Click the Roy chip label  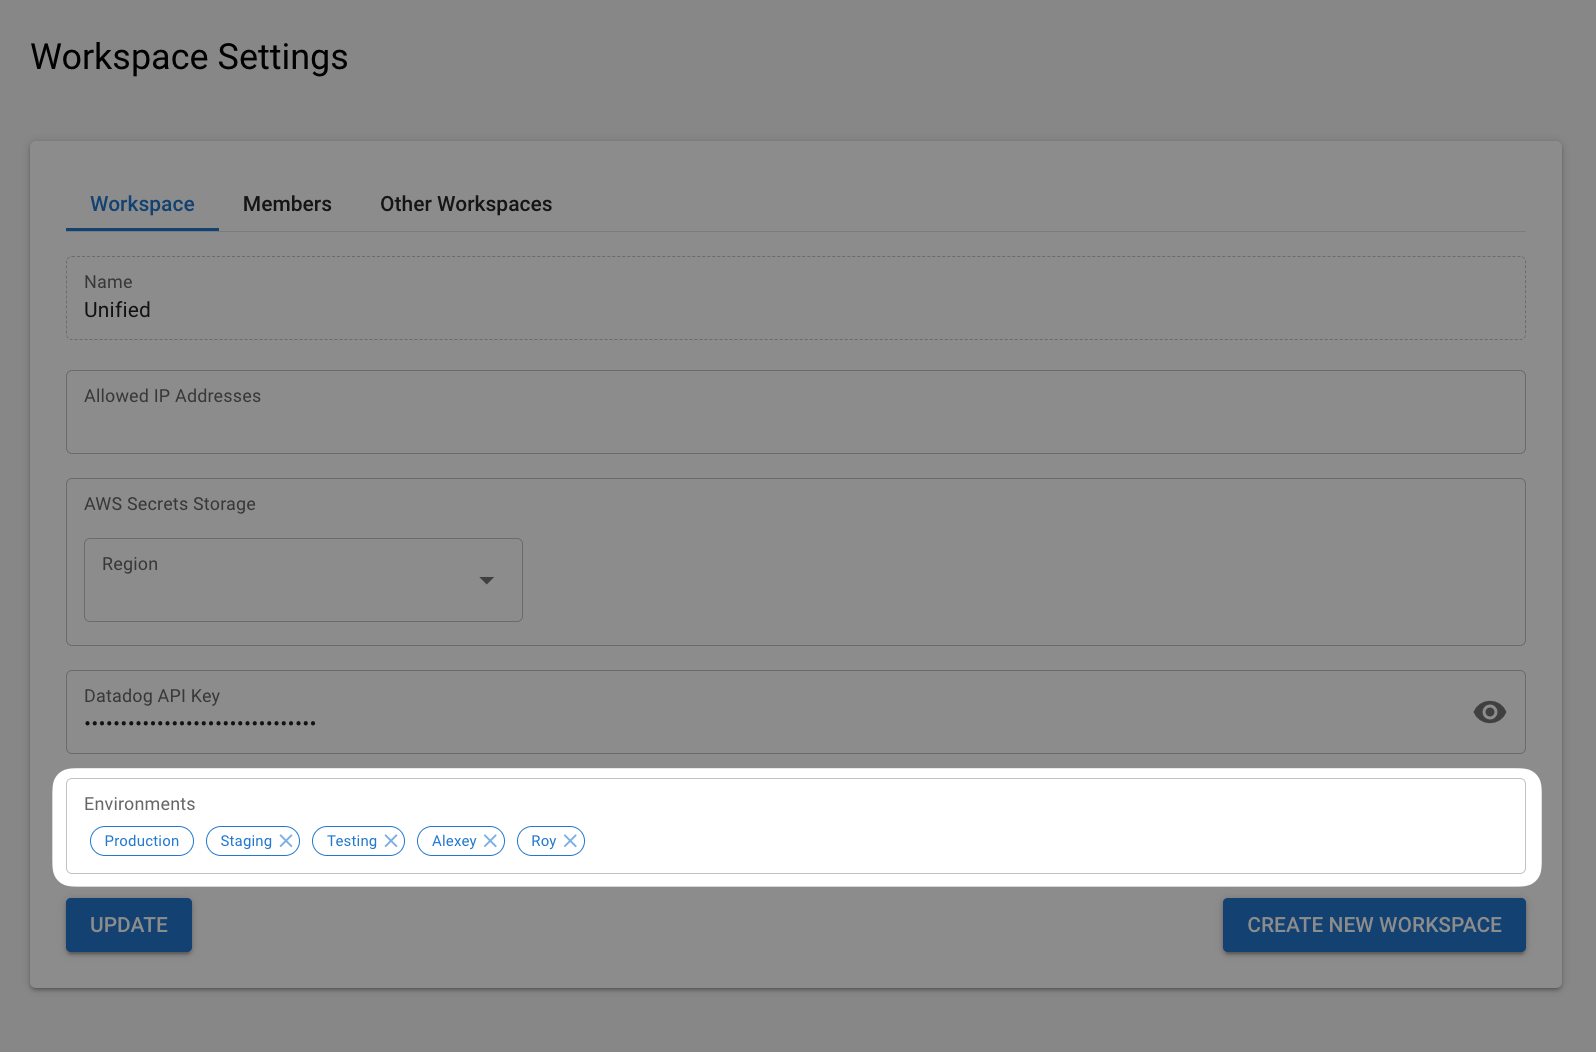click(543, 841)
